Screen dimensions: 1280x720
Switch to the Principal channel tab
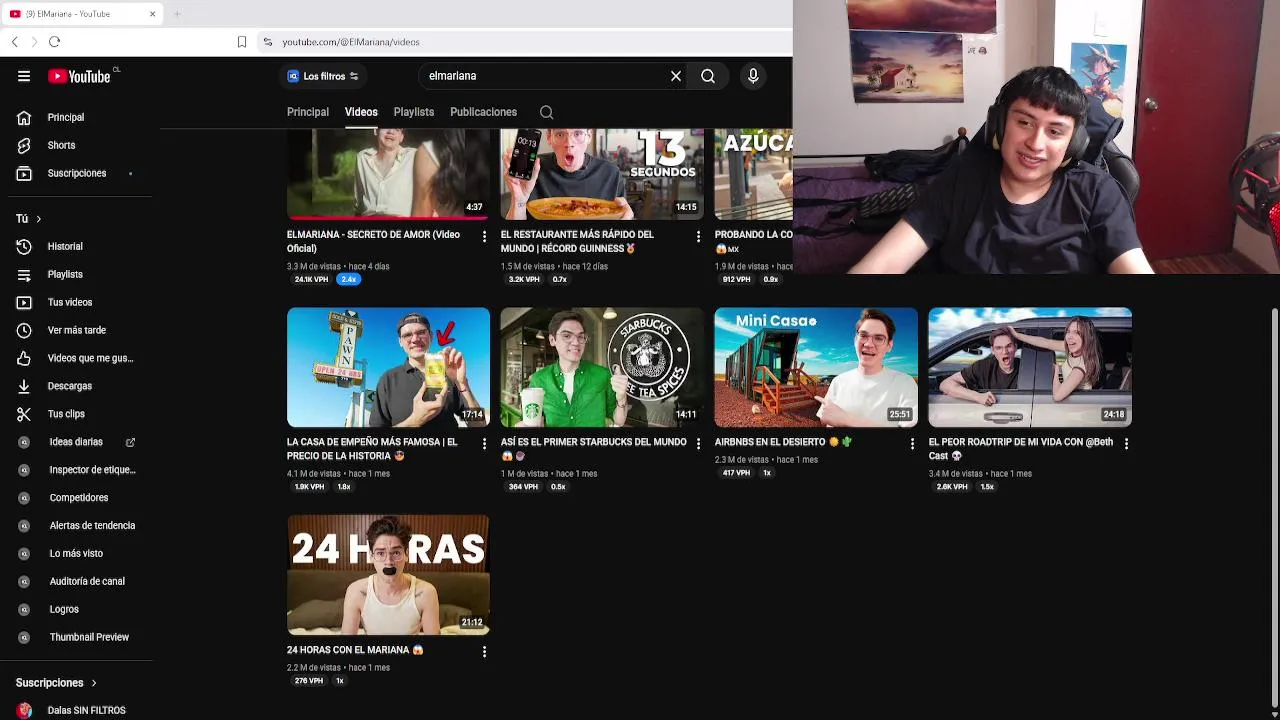coord(308,112)
